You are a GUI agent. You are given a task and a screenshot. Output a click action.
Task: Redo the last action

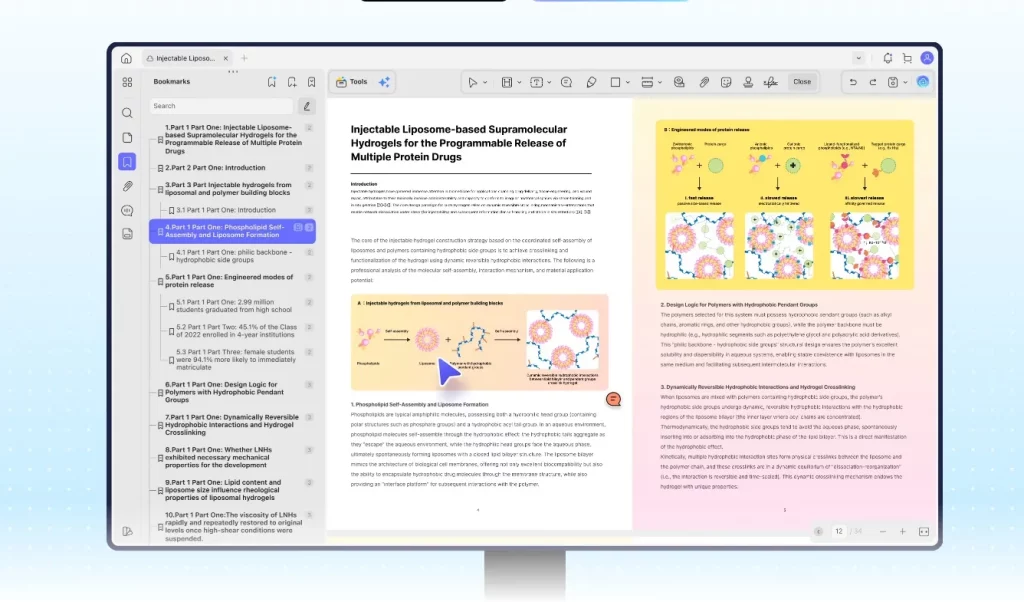coord(872,82)
